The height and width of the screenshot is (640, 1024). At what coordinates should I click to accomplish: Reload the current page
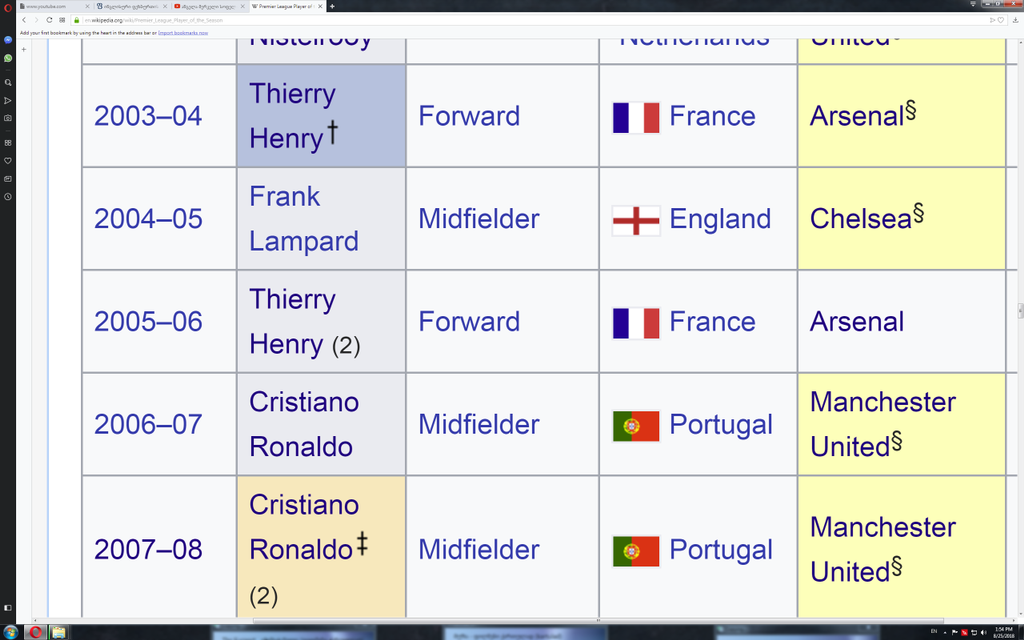[x=49, y=20]
